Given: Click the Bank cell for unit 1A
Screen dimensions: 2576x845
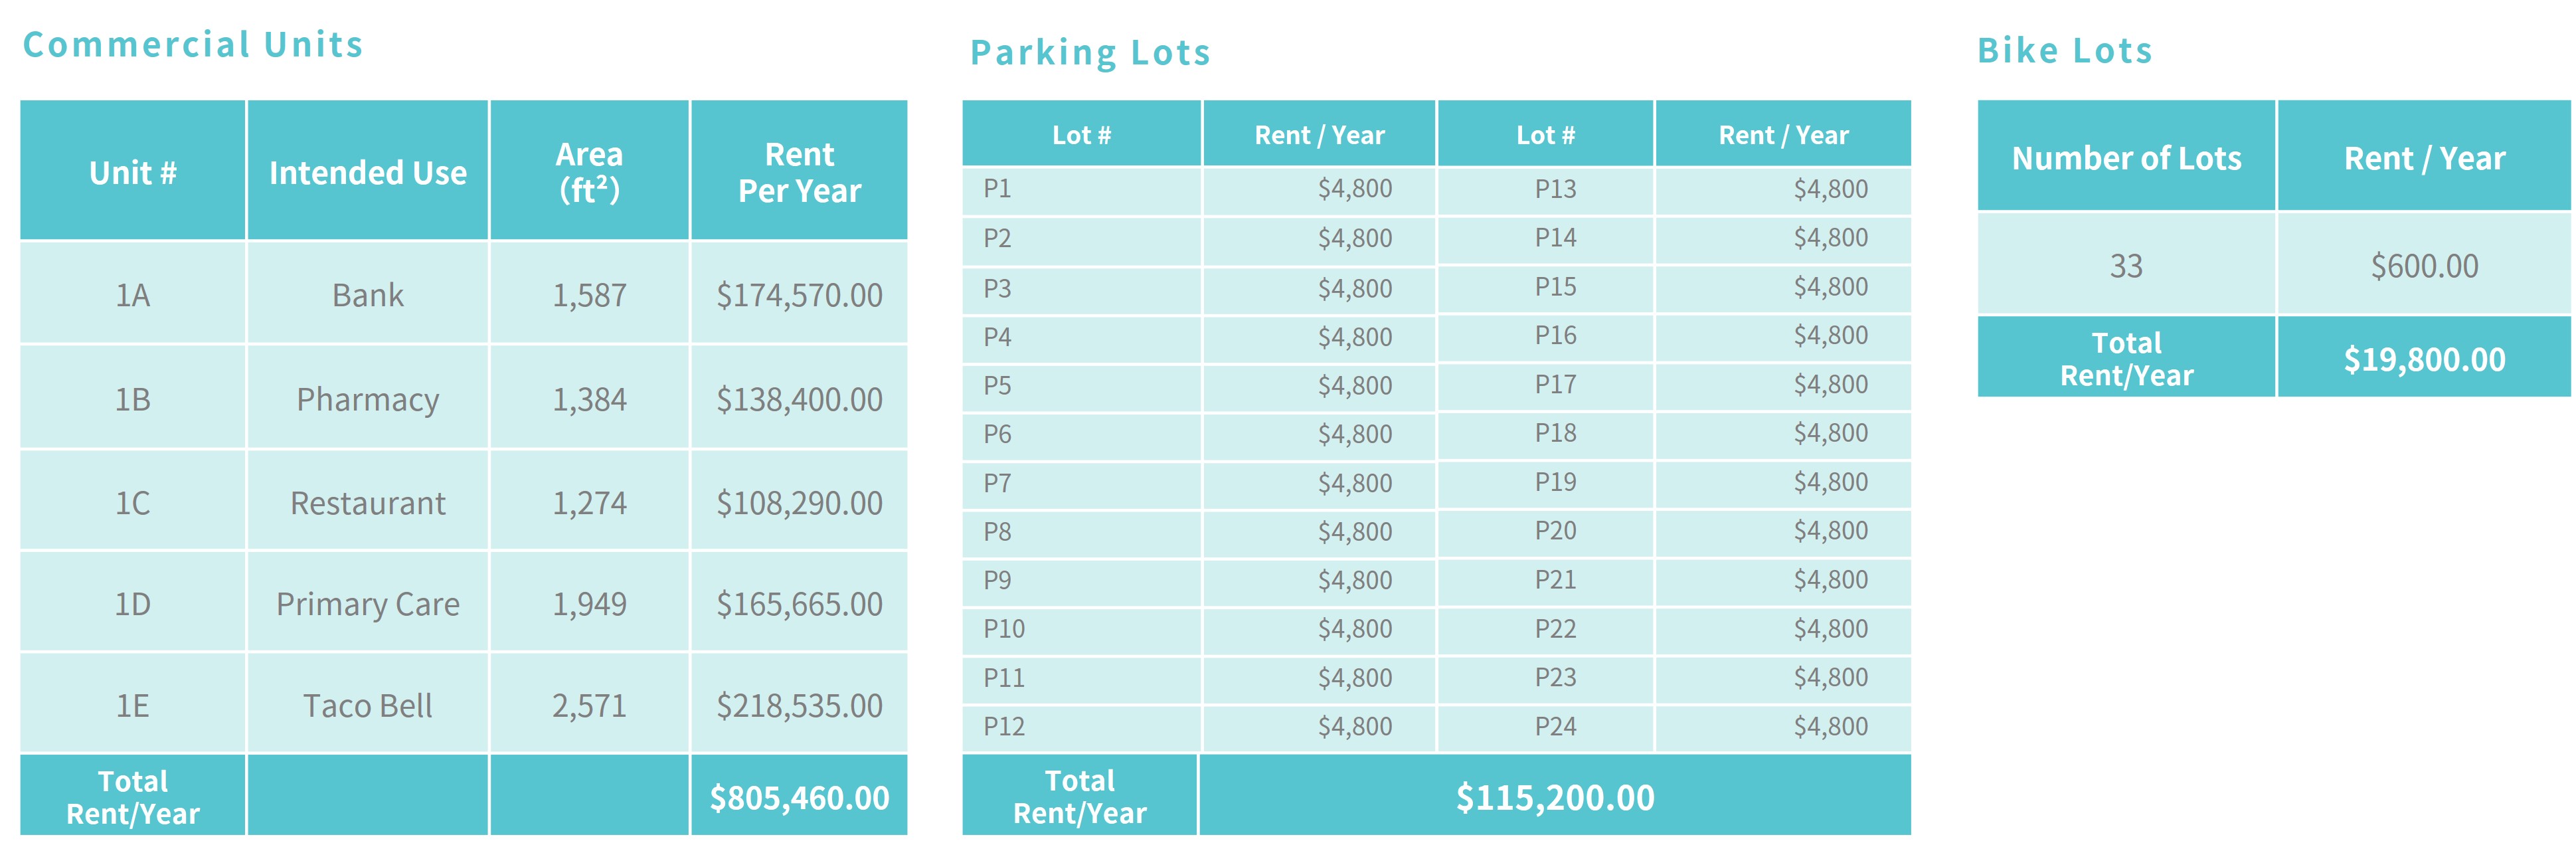Looking at the screenshot, I should tap(367, 295).
